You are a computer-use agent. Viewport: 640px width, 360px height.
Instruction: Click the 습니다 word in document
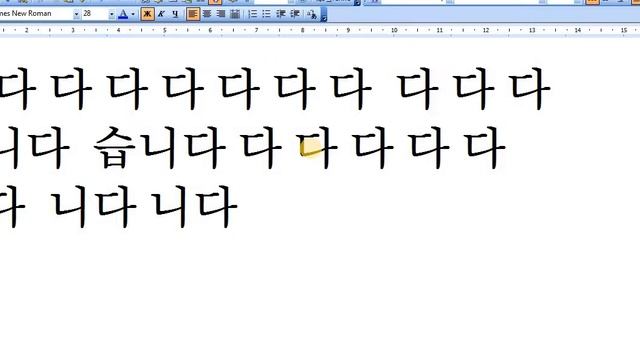160,148
